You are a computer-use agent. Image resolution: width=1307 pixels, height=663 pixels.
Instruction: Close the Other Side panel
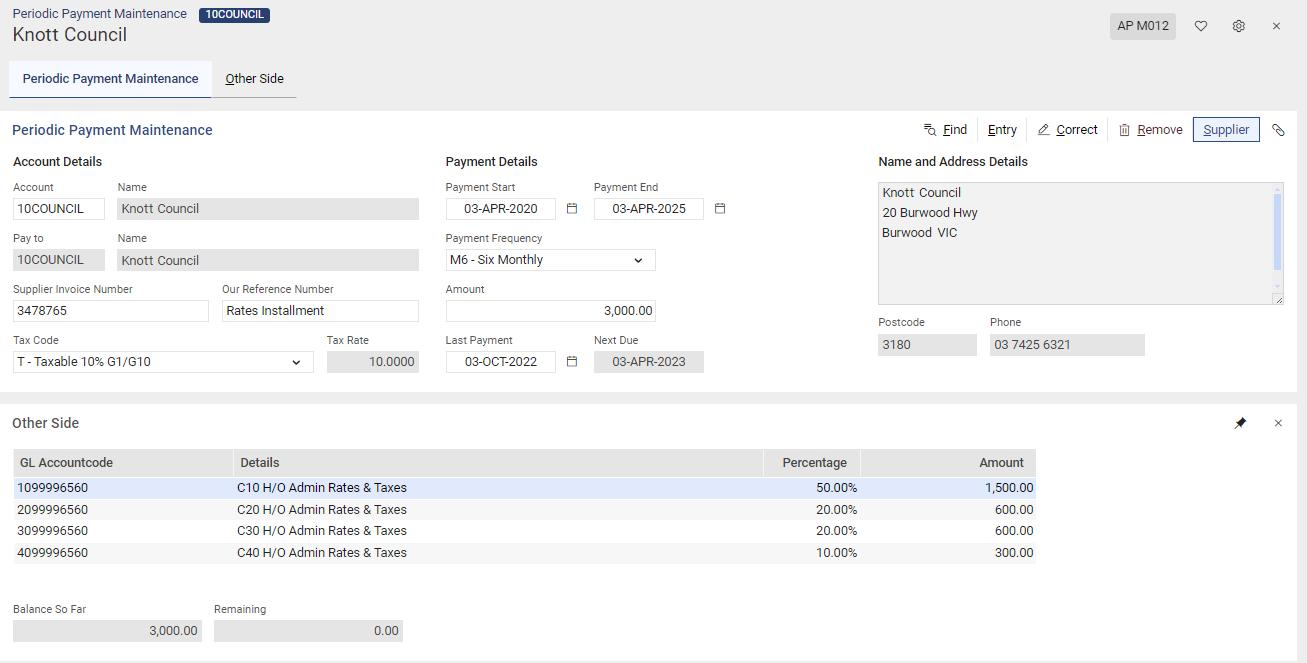tap(1278, 423)
